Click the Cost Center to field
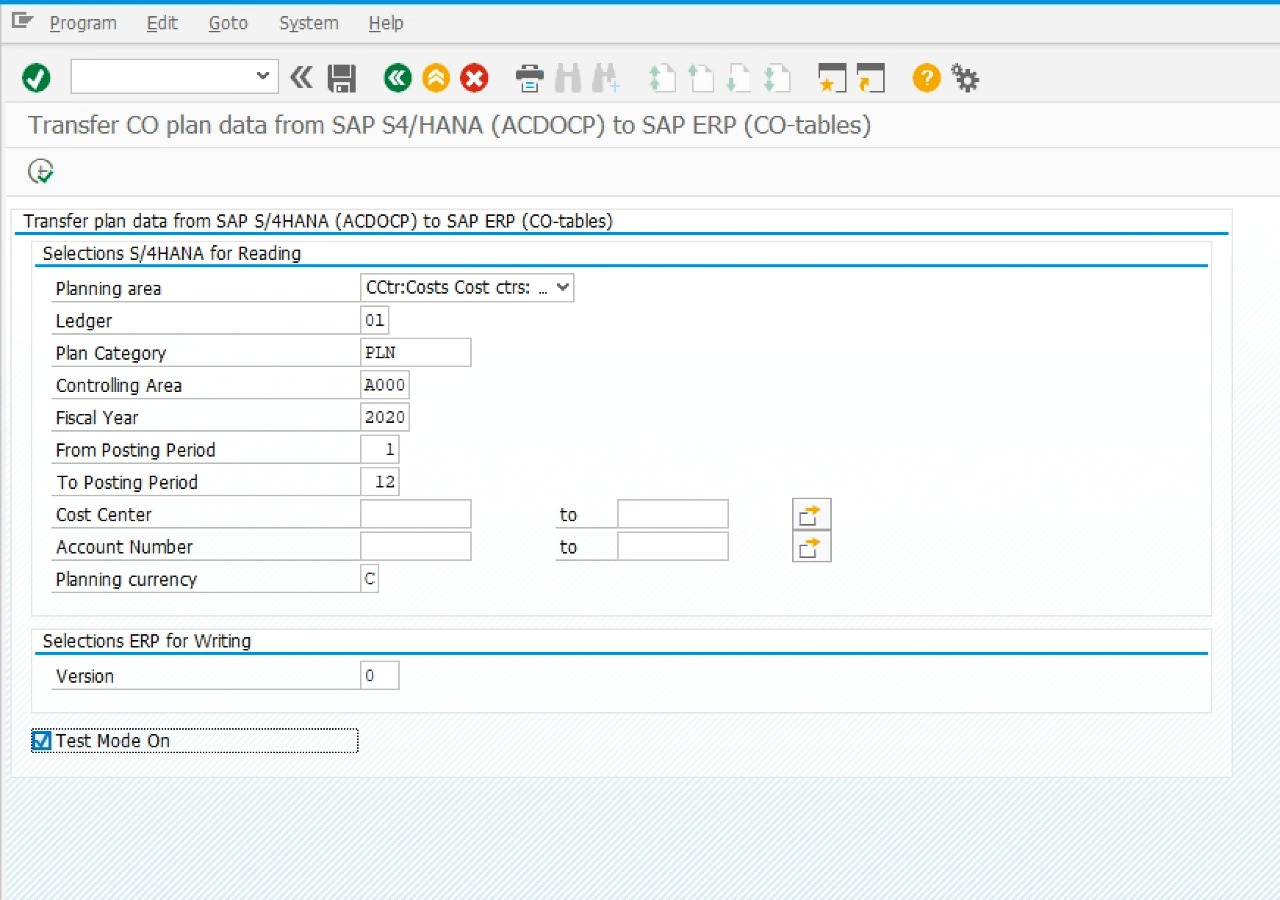This screenshot has height=900, width=1280. (x=673, y=514)
